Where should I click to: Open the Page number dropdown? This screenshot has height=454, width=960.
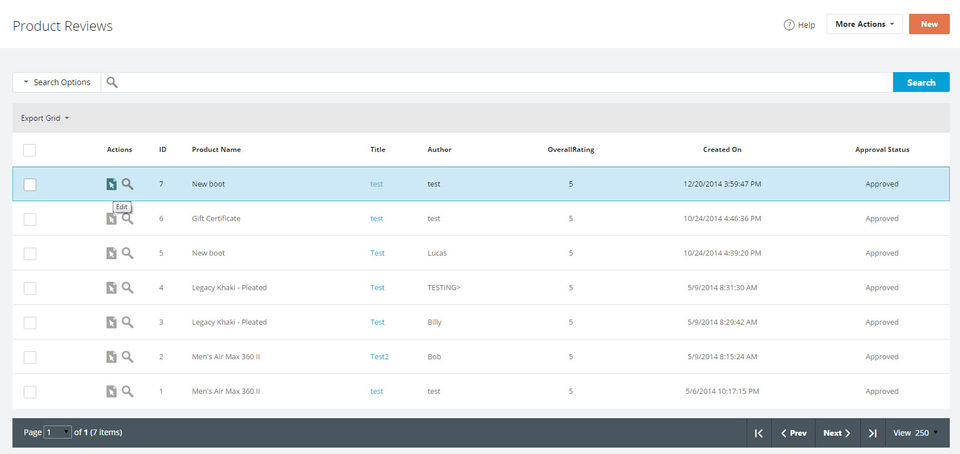pyautogui.click(x=58, y=433)
